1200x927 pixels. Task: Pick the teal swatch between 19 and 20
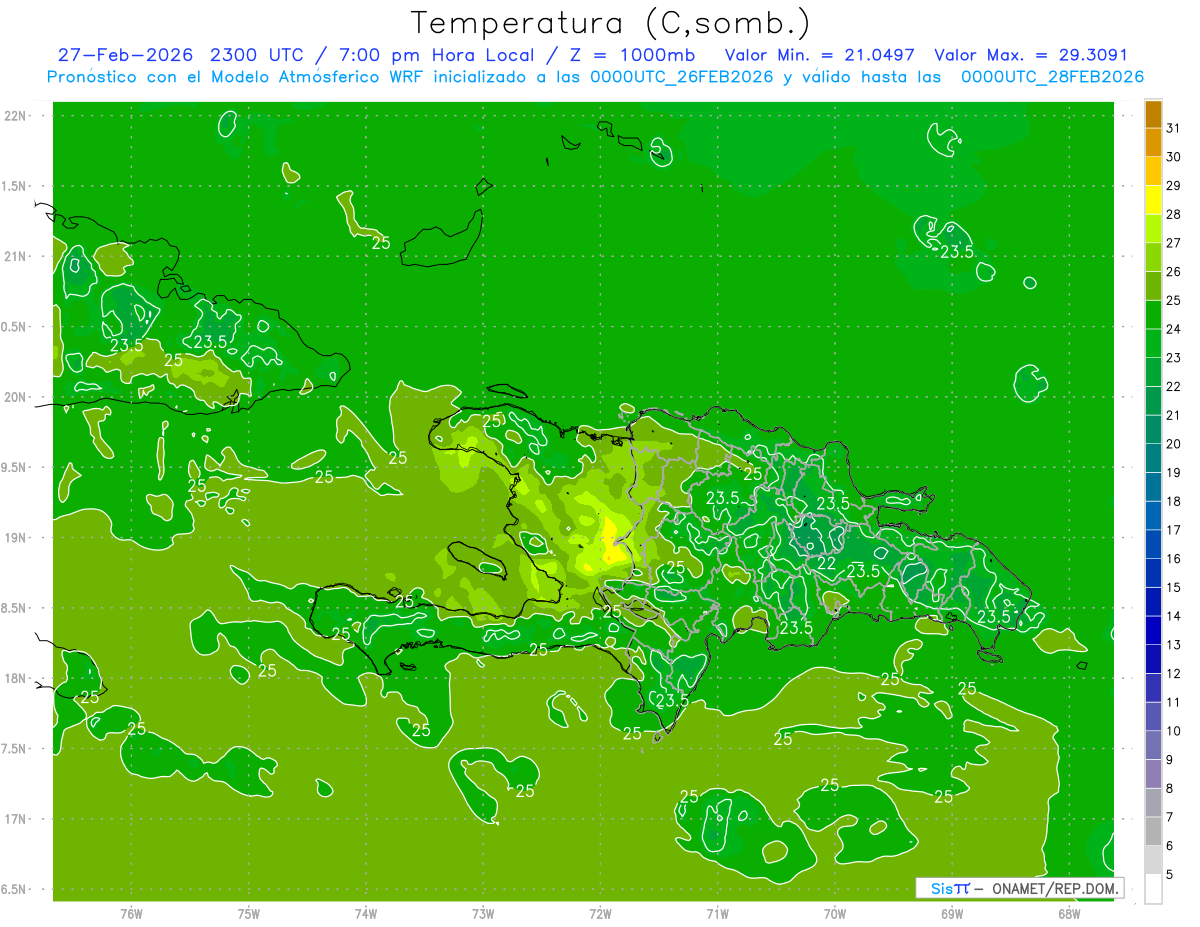(1153, 458)
